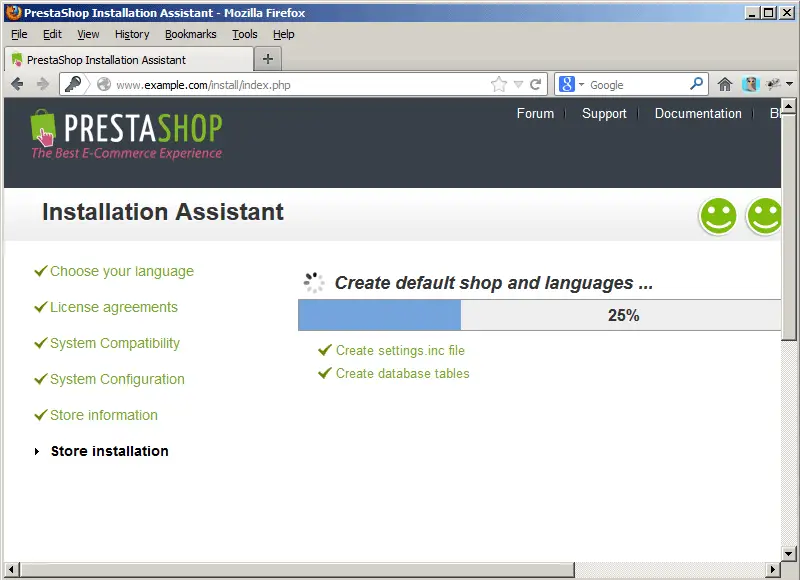Click the Forward arrow button
The height and width of the screenshot is (580, 800).
point(43,84)
